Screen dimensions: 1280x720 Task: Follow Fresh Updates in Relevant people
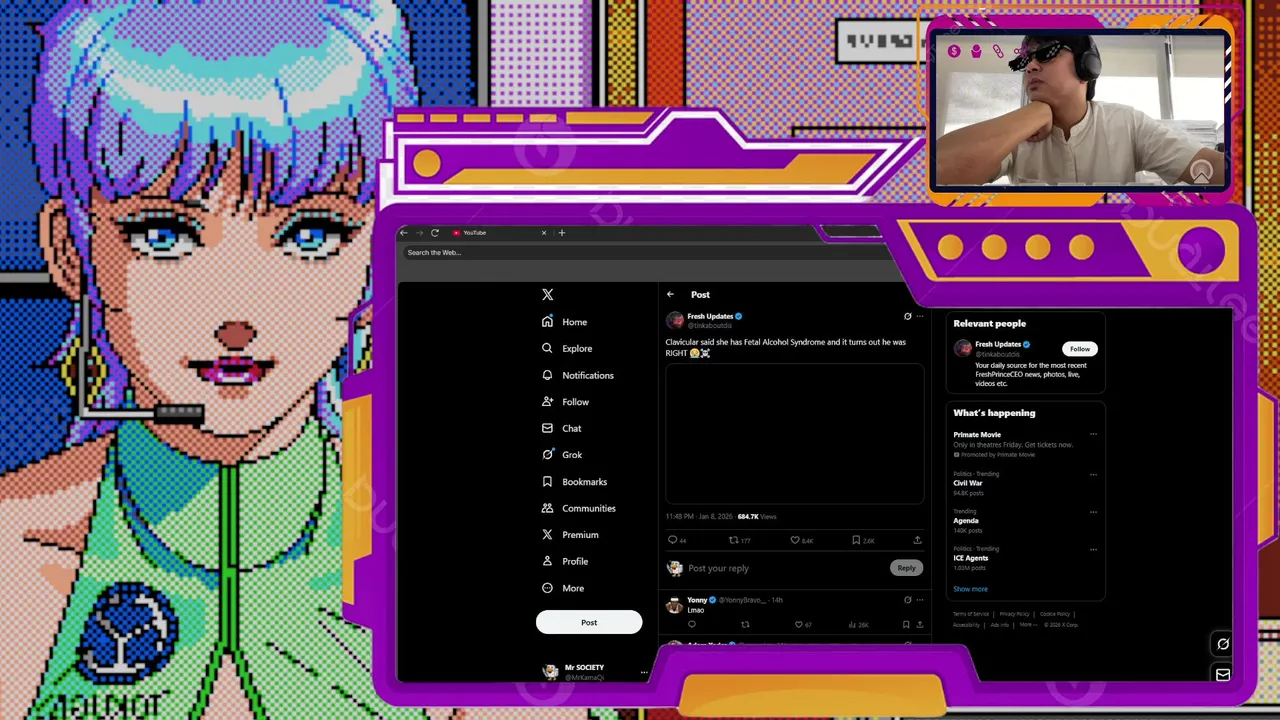point(1080,349)
